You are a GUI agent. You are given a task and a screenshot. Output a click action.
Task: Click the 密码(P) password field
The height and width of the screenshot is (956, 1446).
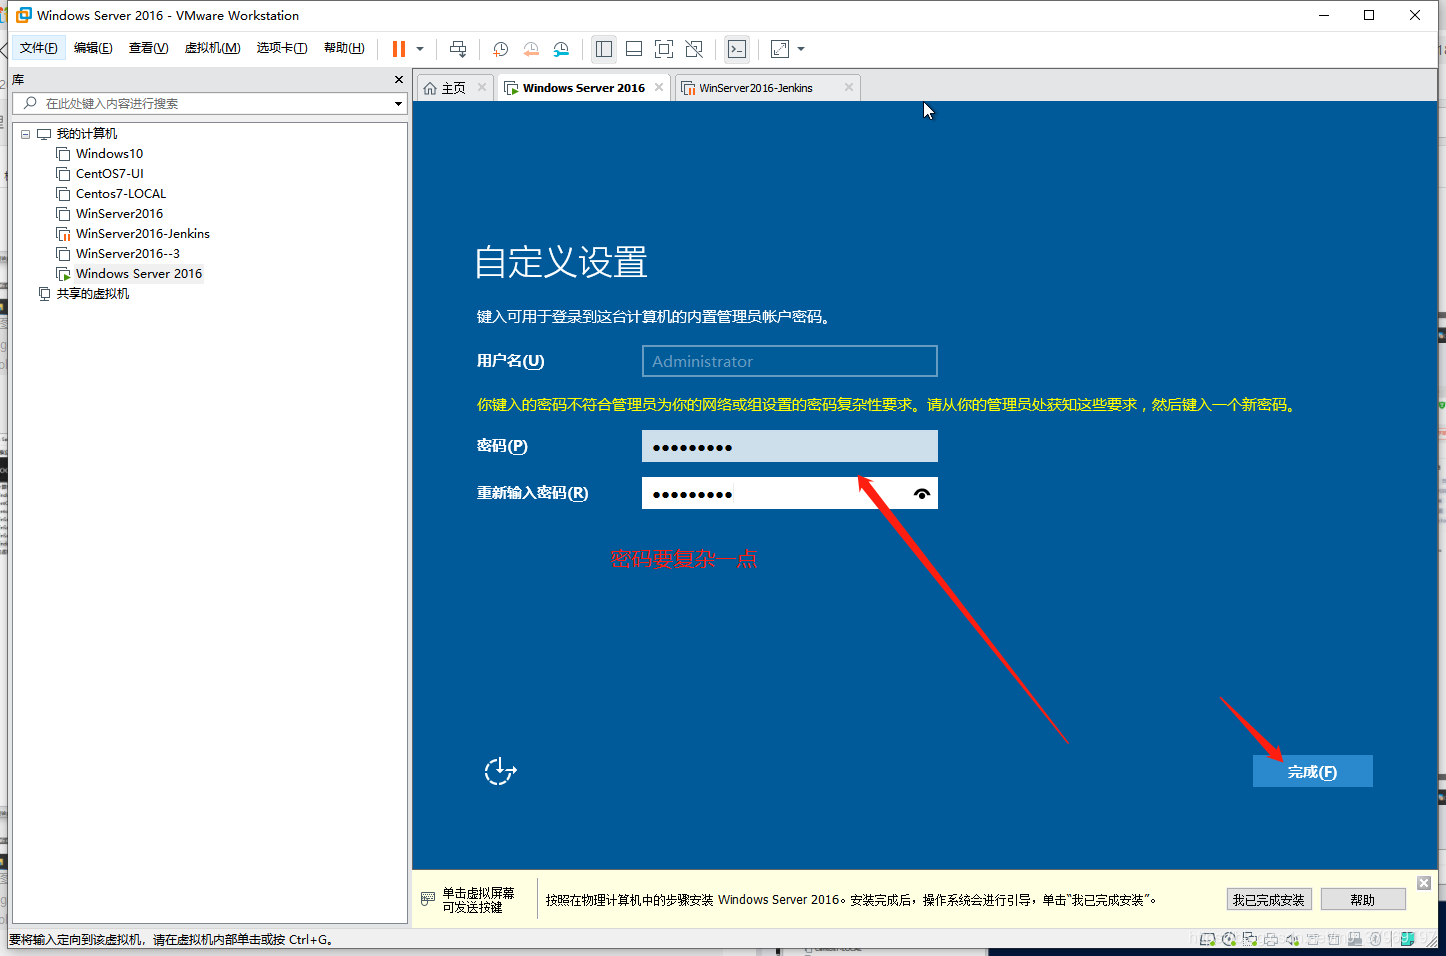click(789, 446)
